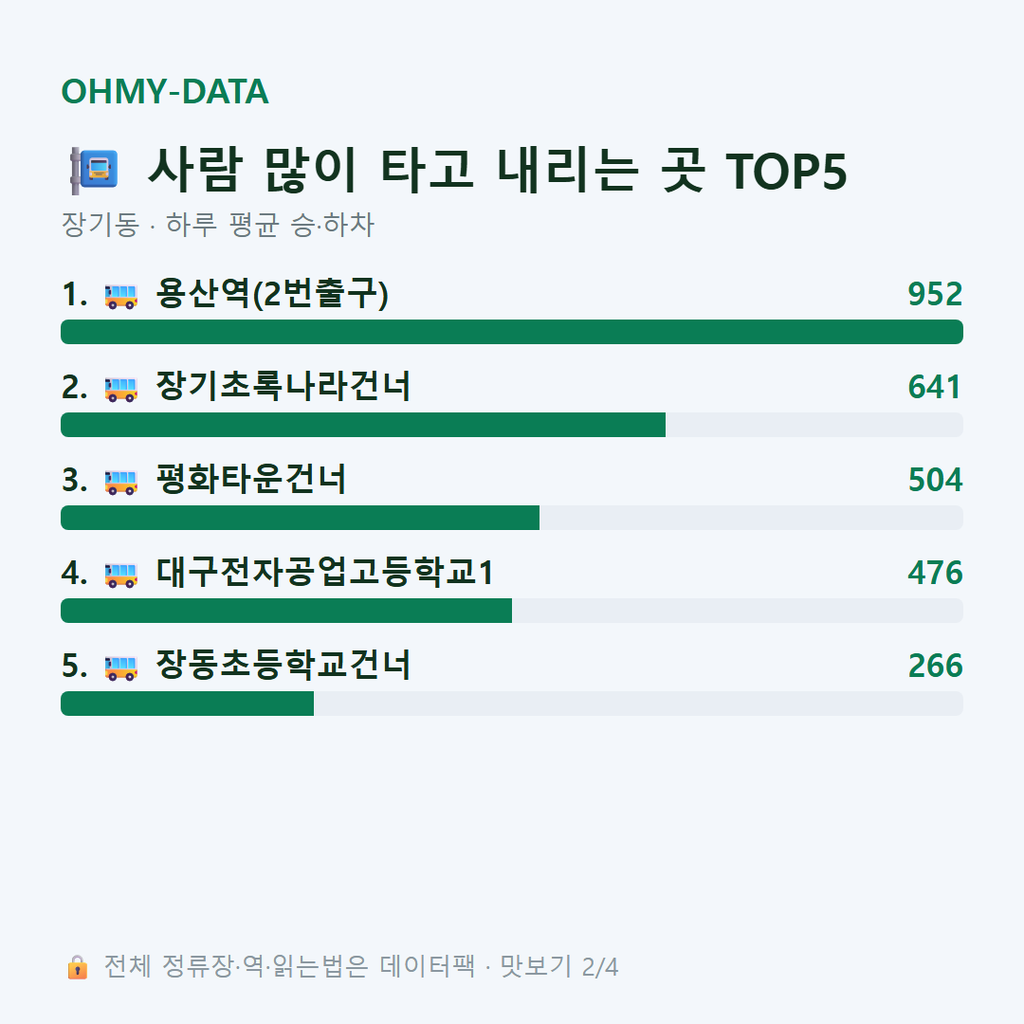Click the full green bar for rank 1
Viewport: 1024px width, 1024px height.
(x=512, y=332)
